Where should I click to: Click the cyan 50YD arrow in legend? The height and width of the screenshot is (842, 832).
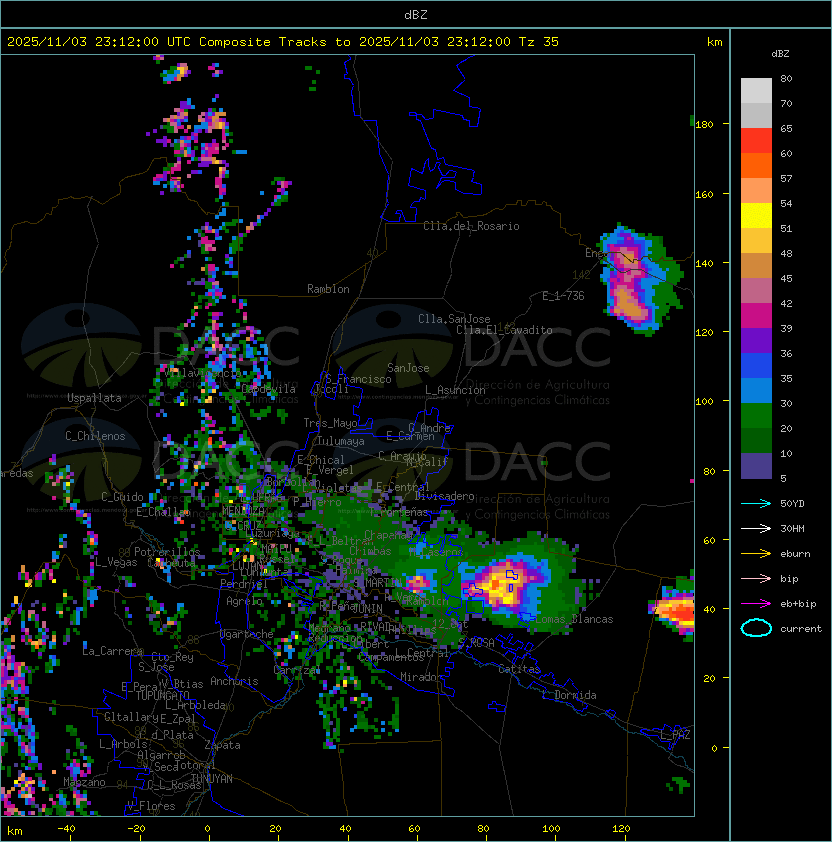click(756, 503)
